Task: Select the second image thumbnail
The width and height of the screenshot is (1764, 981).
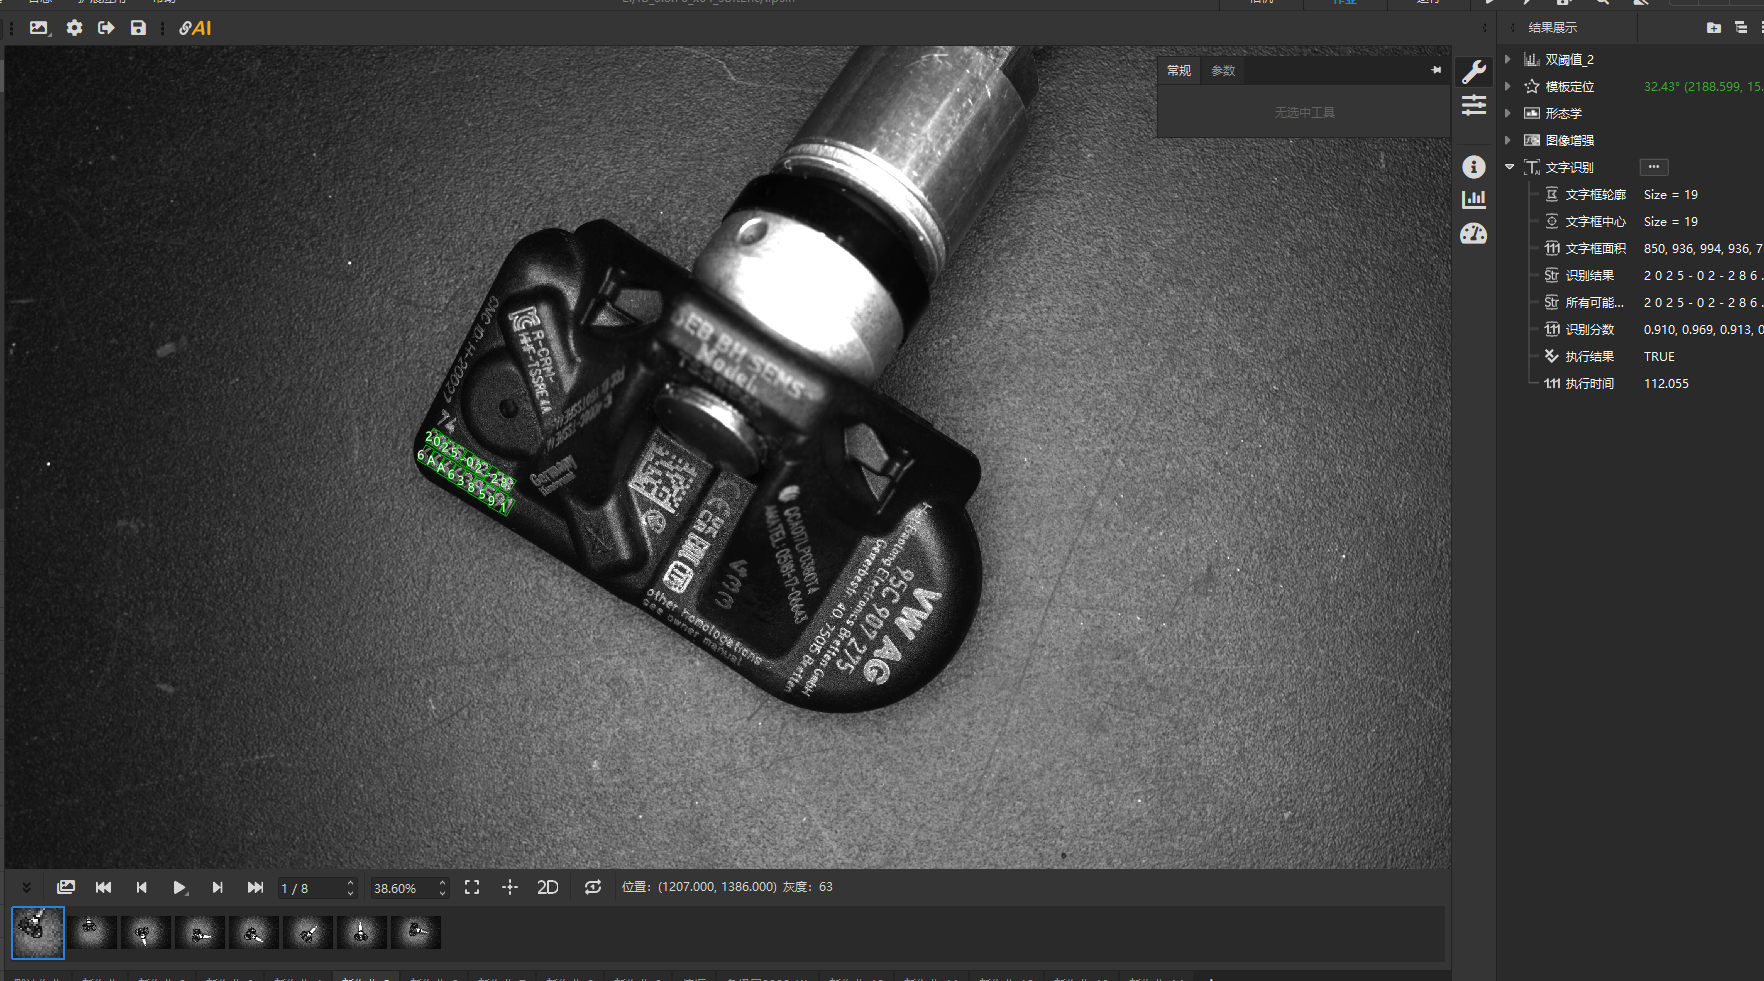Action: click(x=92, y=933)
